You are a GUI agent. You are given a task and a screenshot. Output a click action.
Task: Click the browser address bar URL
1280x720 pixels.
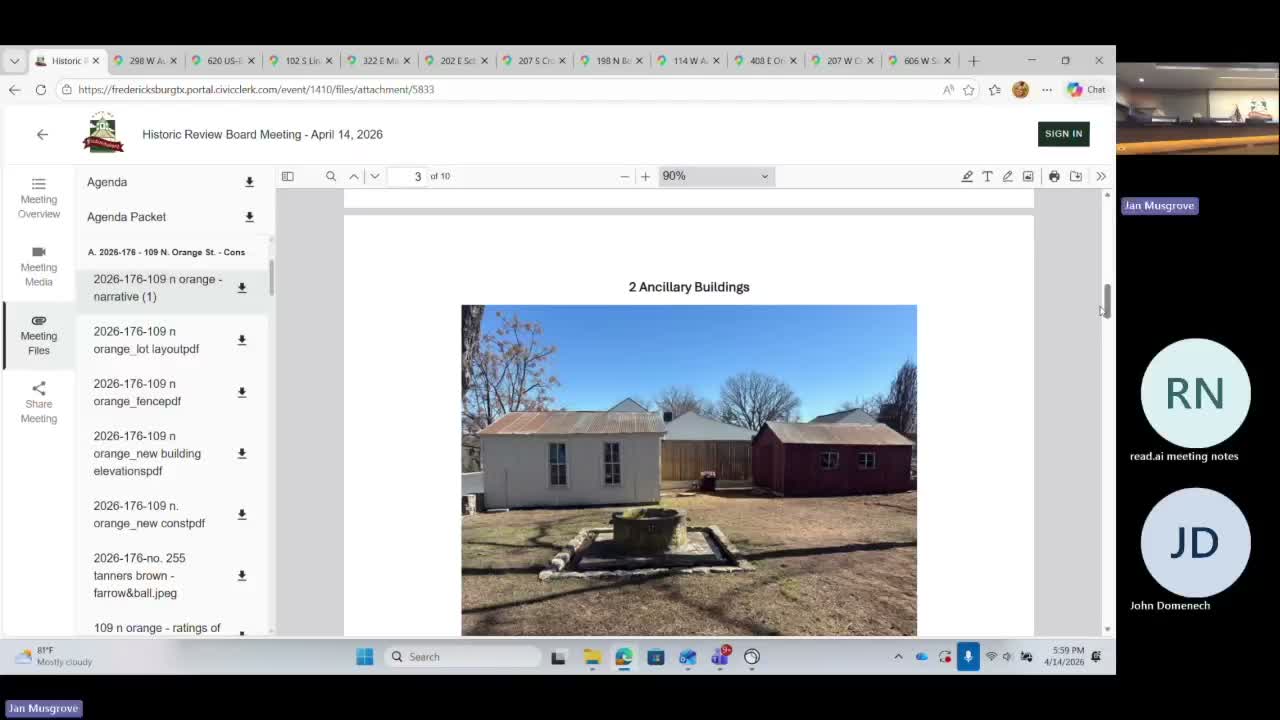(x=256, y=89)
